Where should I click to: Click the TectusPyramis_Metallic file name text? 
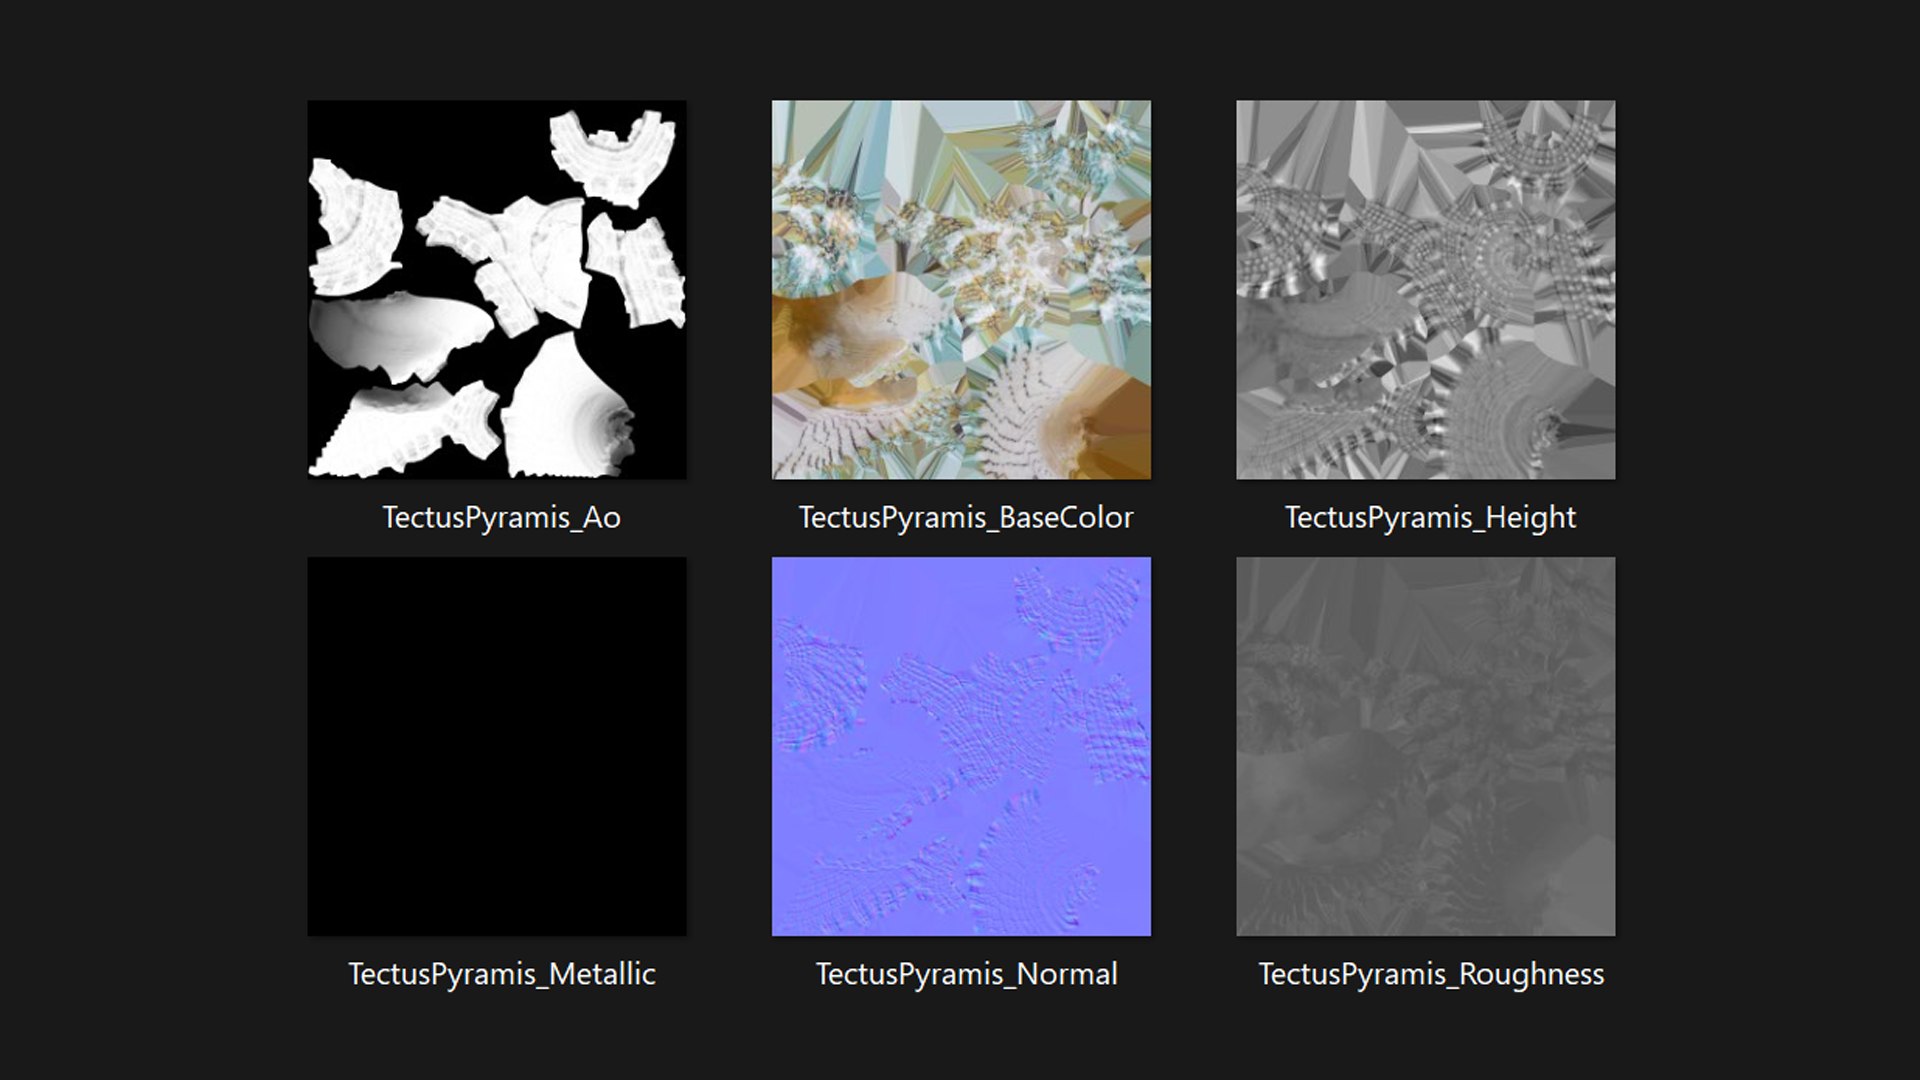(501, 974)
